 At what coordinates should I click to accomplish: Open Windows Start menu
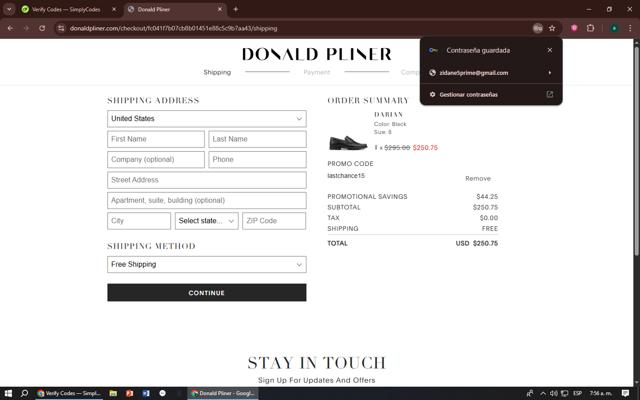[8, 393]
